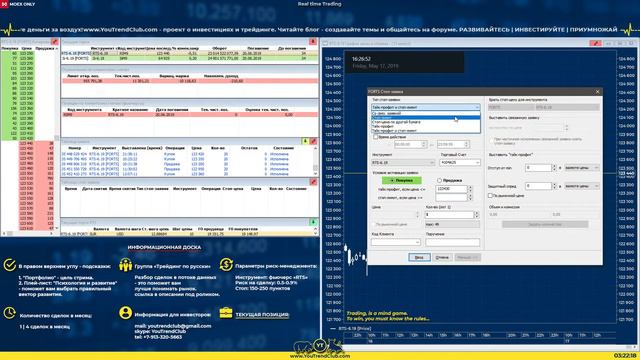The image size is (640, 360).
Task: Cancel the dialog with Отмена button
Action: point(442,257)
